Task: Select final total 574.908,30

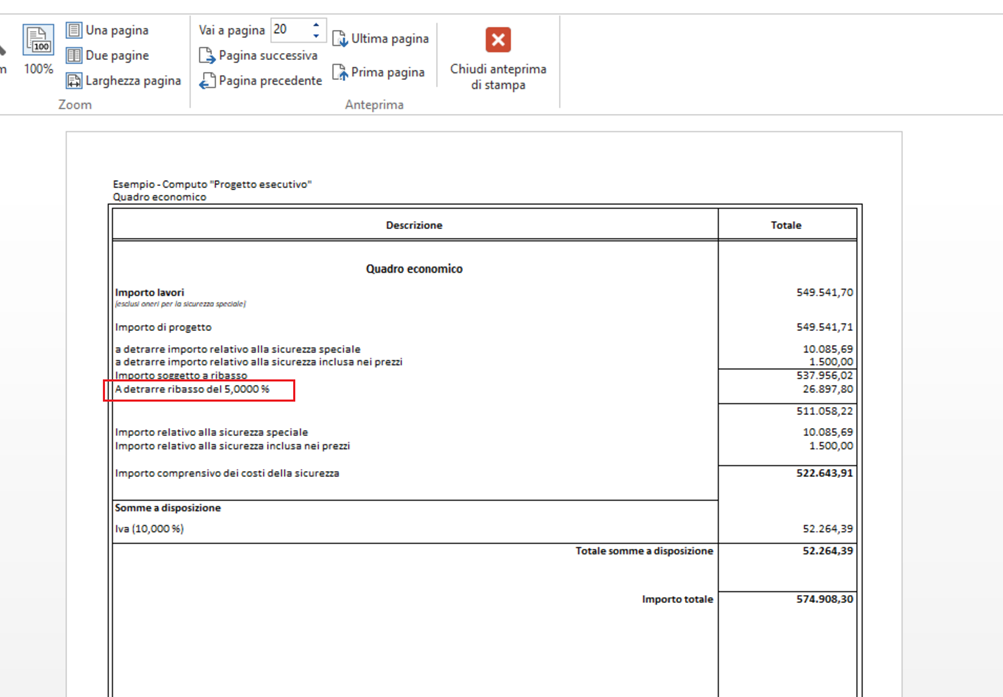Action: pos(825,599)
